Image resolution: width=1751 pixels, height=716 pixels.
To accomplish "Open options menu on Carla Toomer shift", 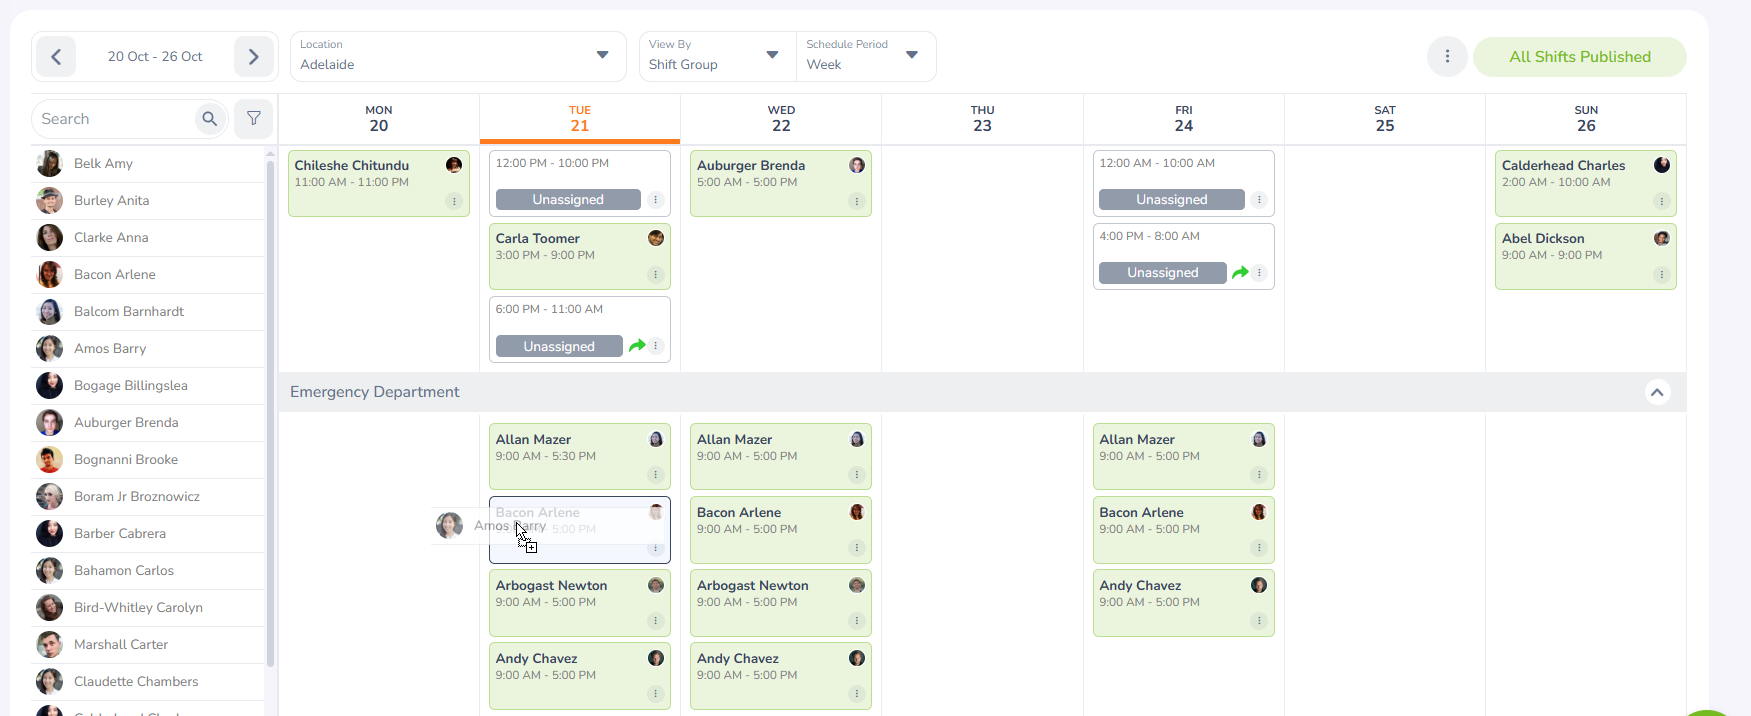I will point(656,275).
